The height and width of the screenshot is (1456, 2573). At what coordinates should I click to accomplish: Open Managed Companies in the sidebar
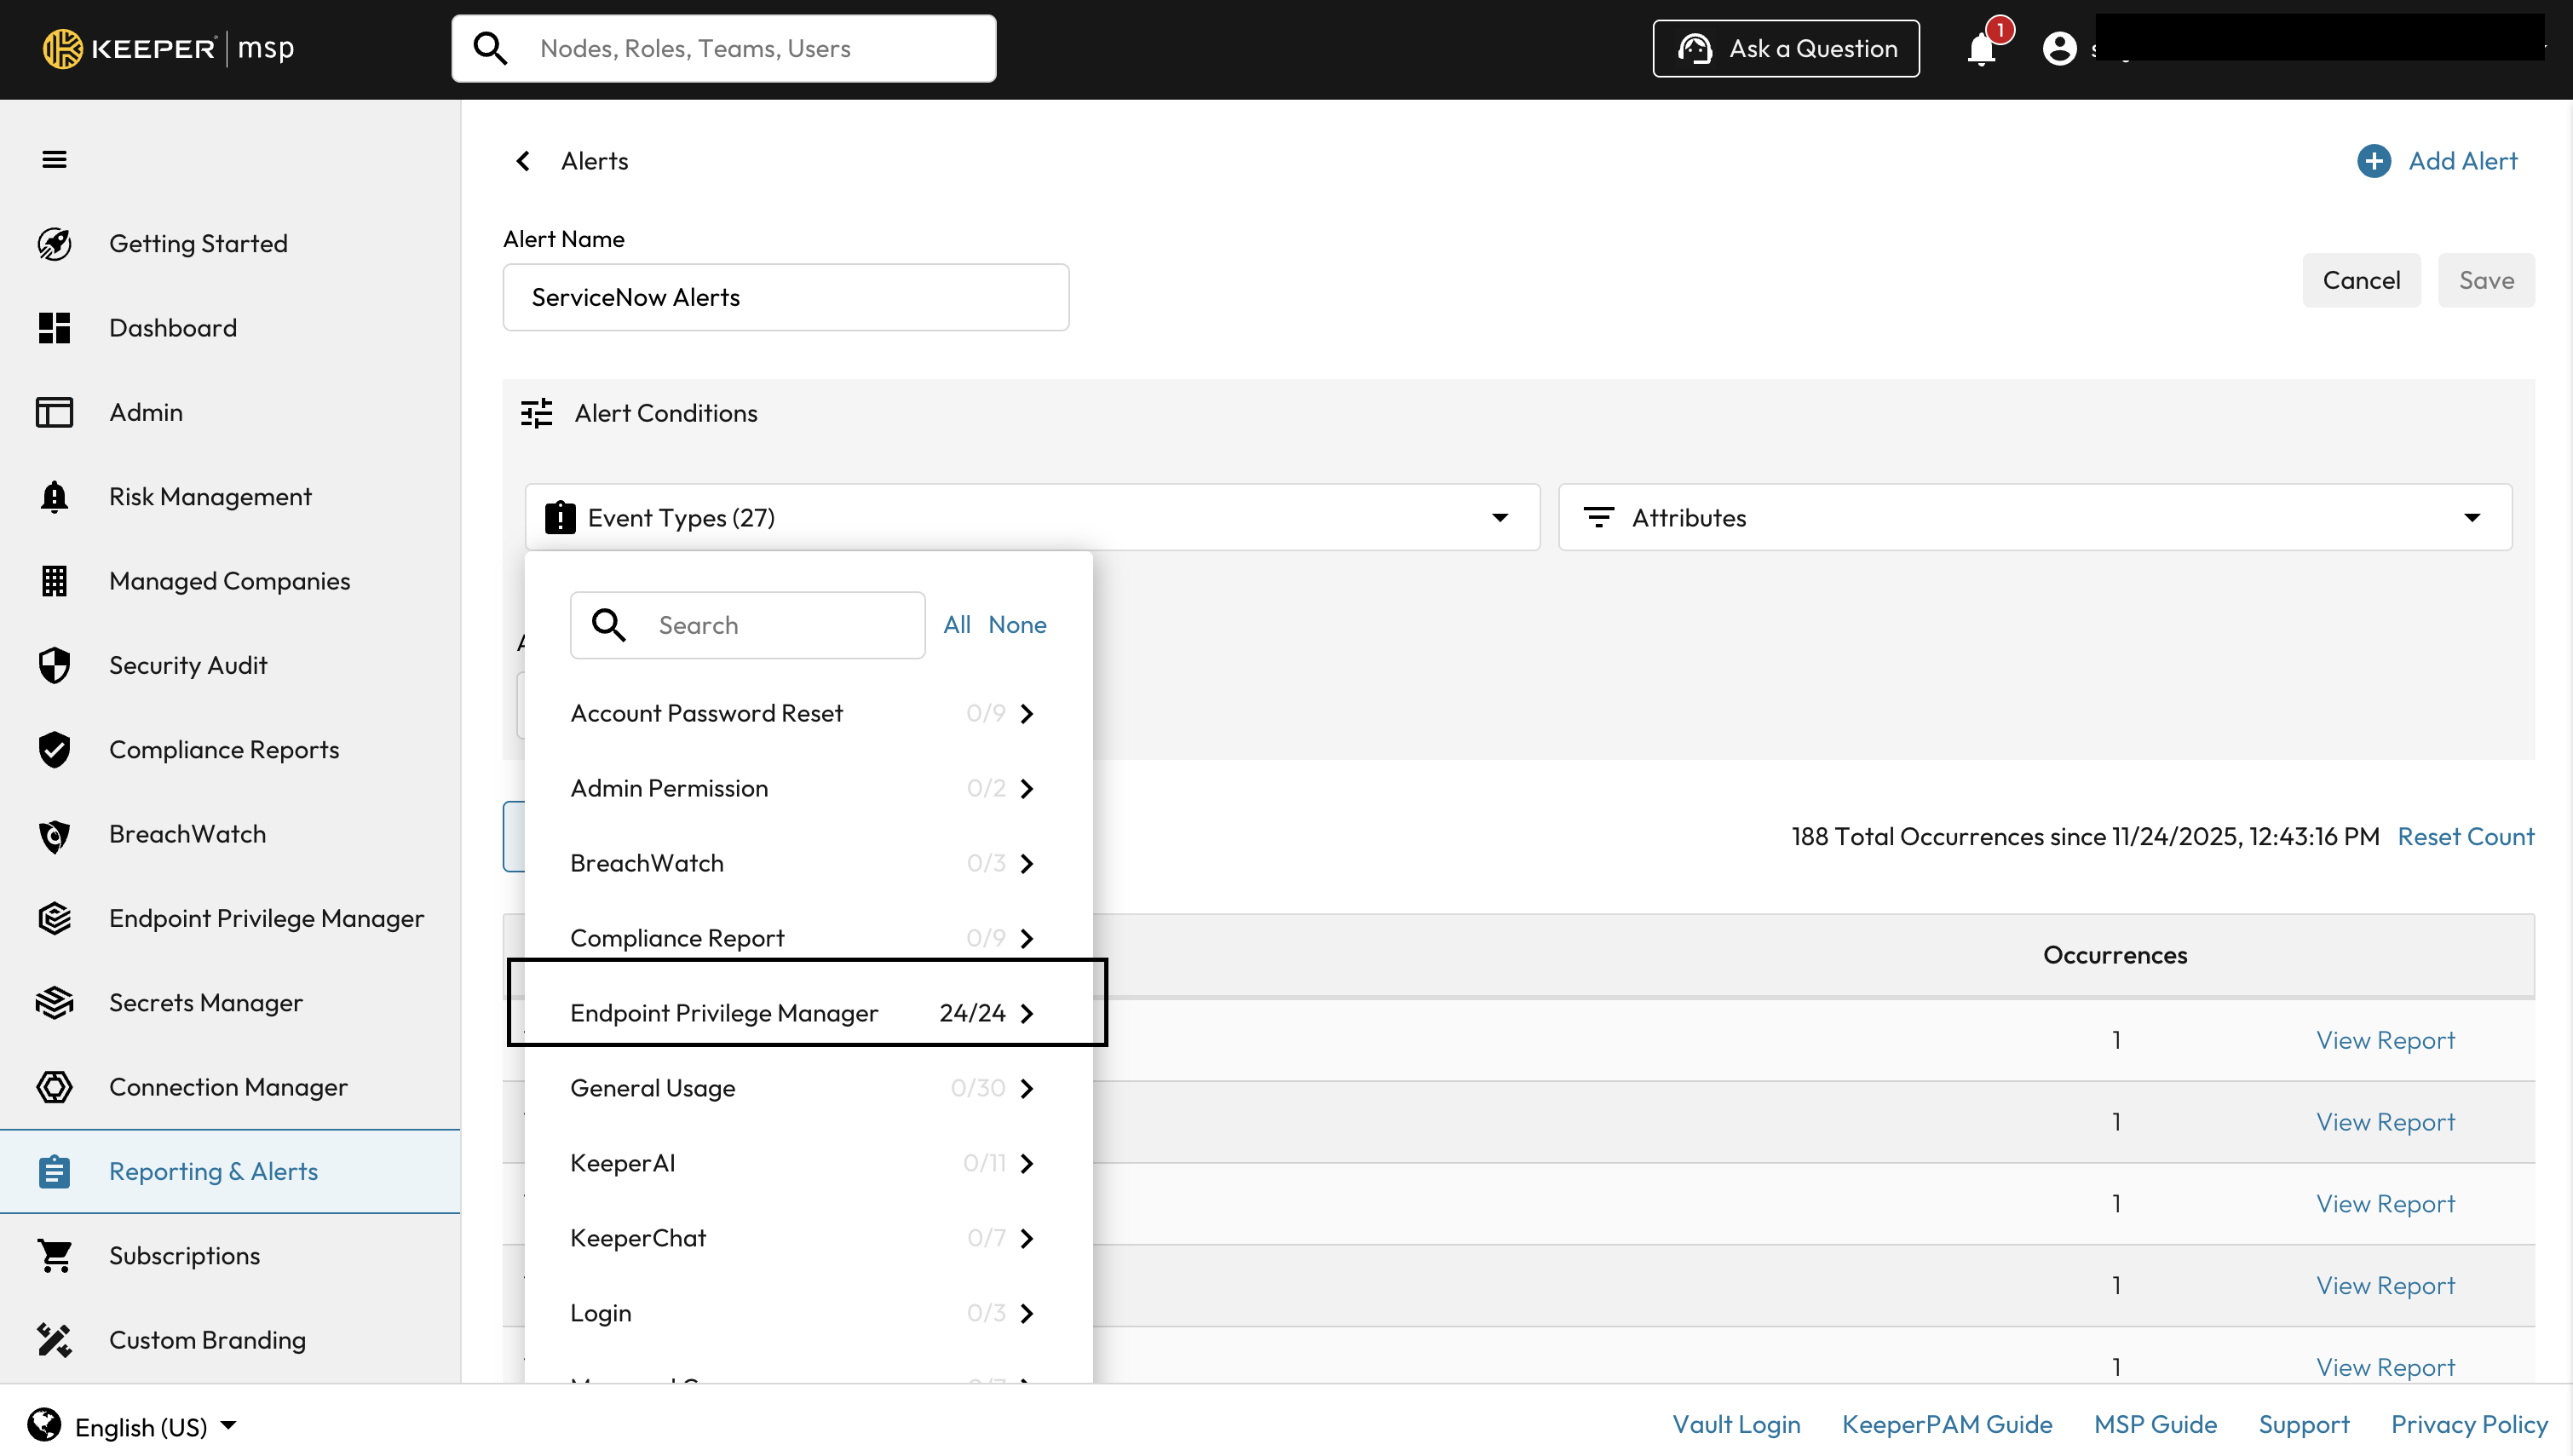229,581
